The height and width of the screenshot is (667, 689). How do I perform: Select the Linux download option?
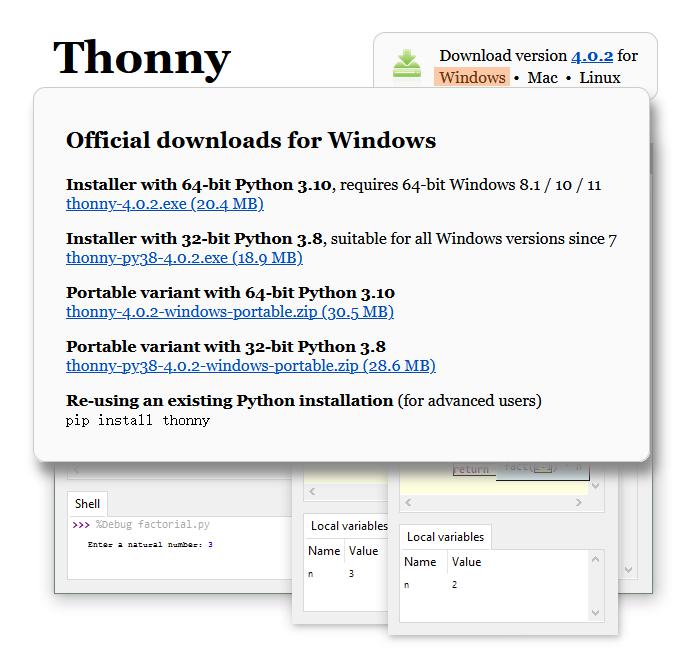pyautogui.click(x=600, y=78)
